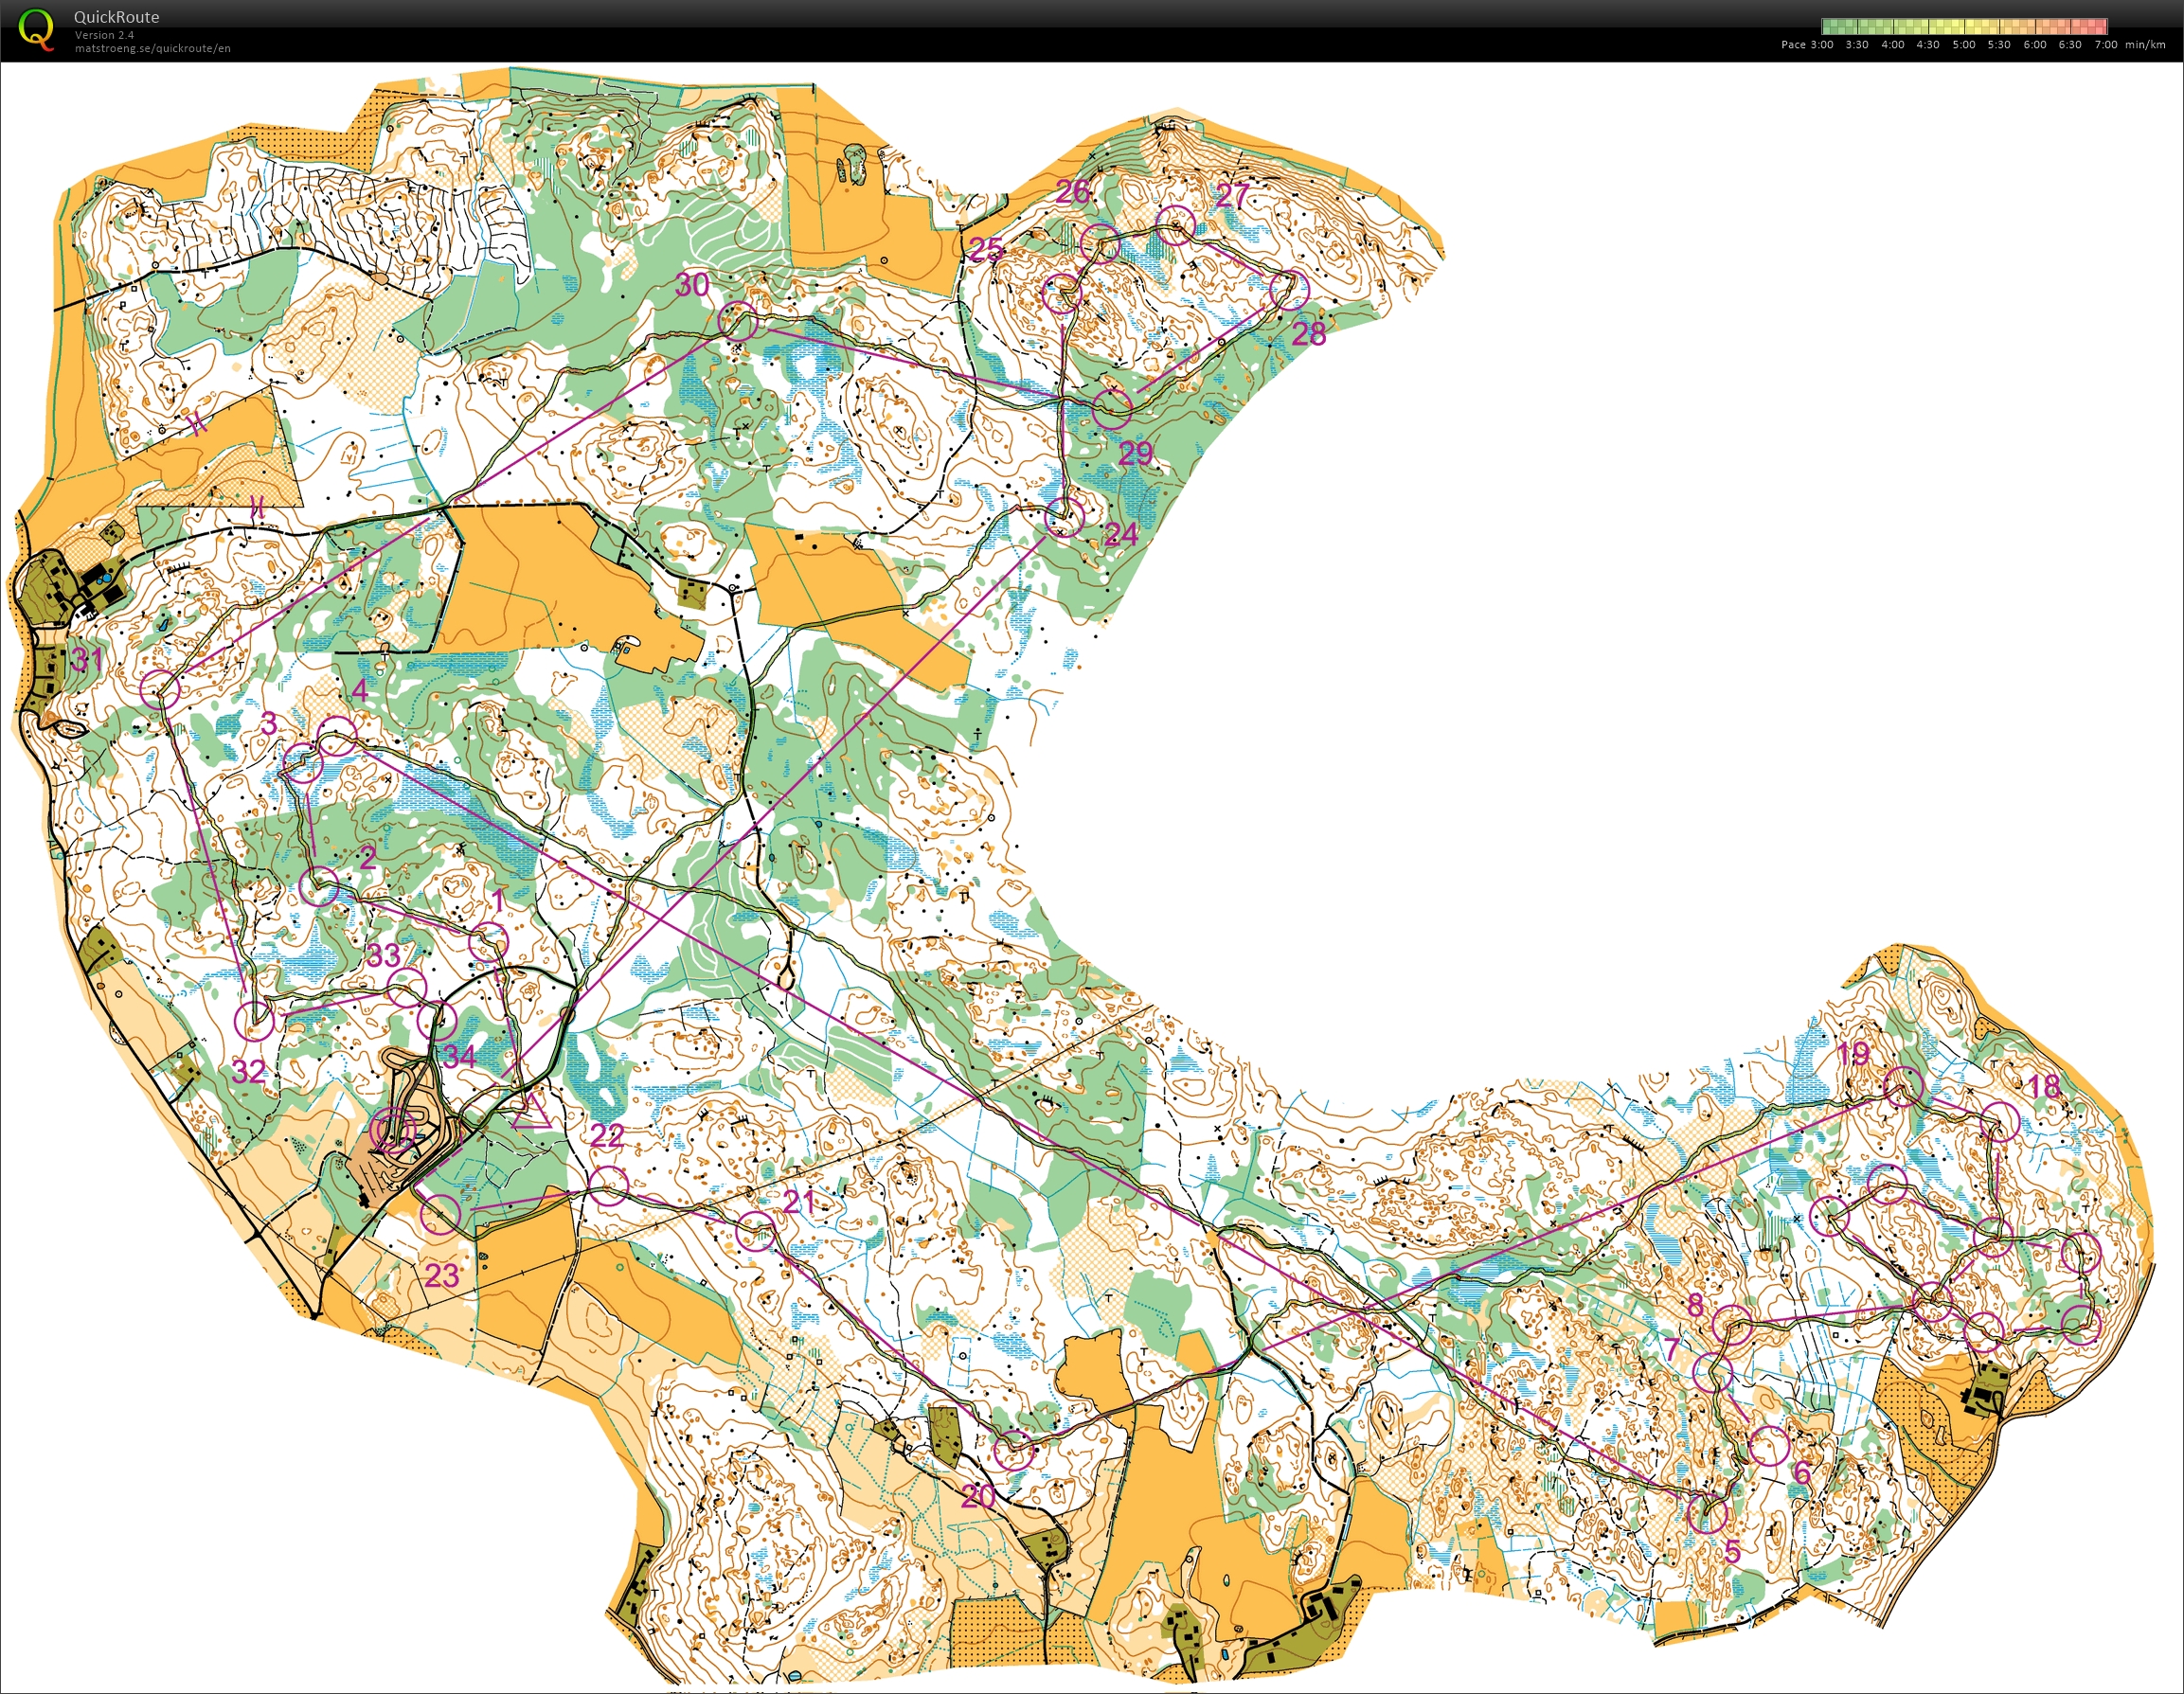
Task: Click control circle 1
Action: tap(488, 941)
